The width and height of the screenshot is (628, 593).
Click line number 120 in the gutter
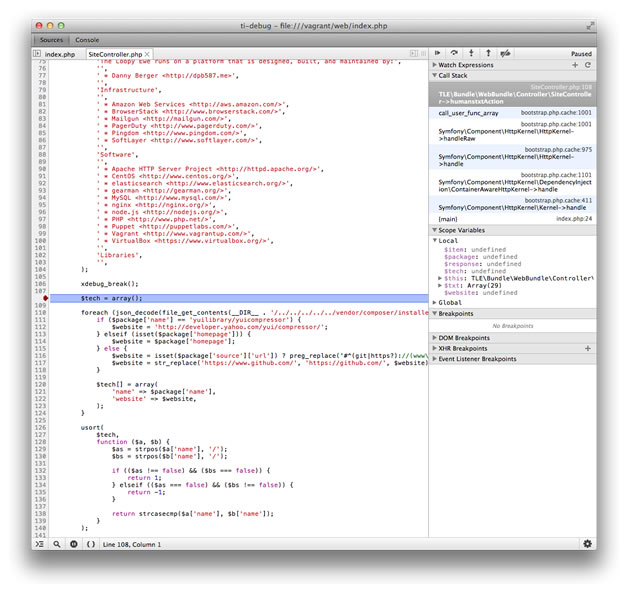coord(41,383)
